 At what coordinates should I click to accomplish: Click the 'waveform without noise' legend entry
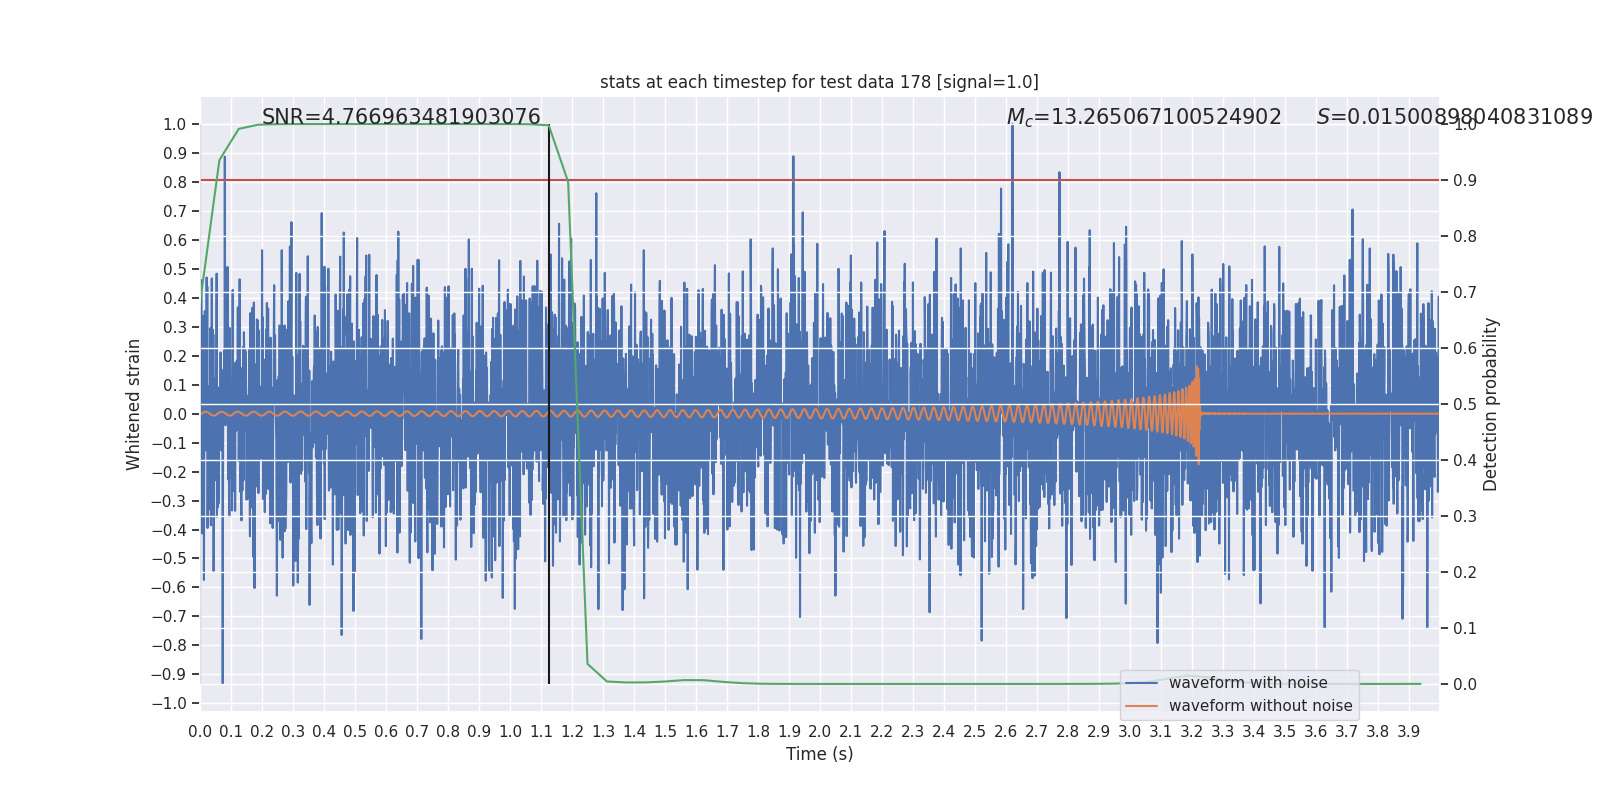(1260, 706)
